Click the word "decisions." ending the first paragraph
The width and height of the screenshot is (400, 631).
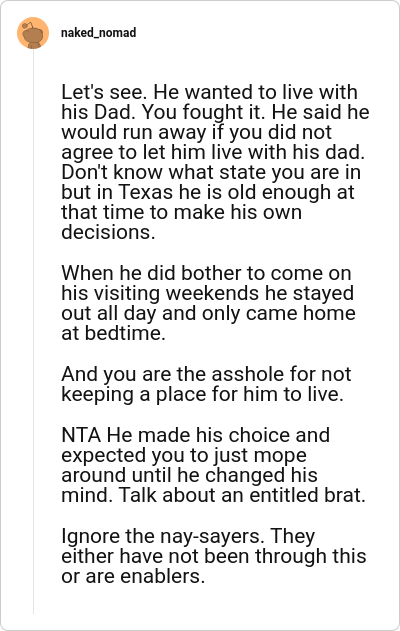108,232
